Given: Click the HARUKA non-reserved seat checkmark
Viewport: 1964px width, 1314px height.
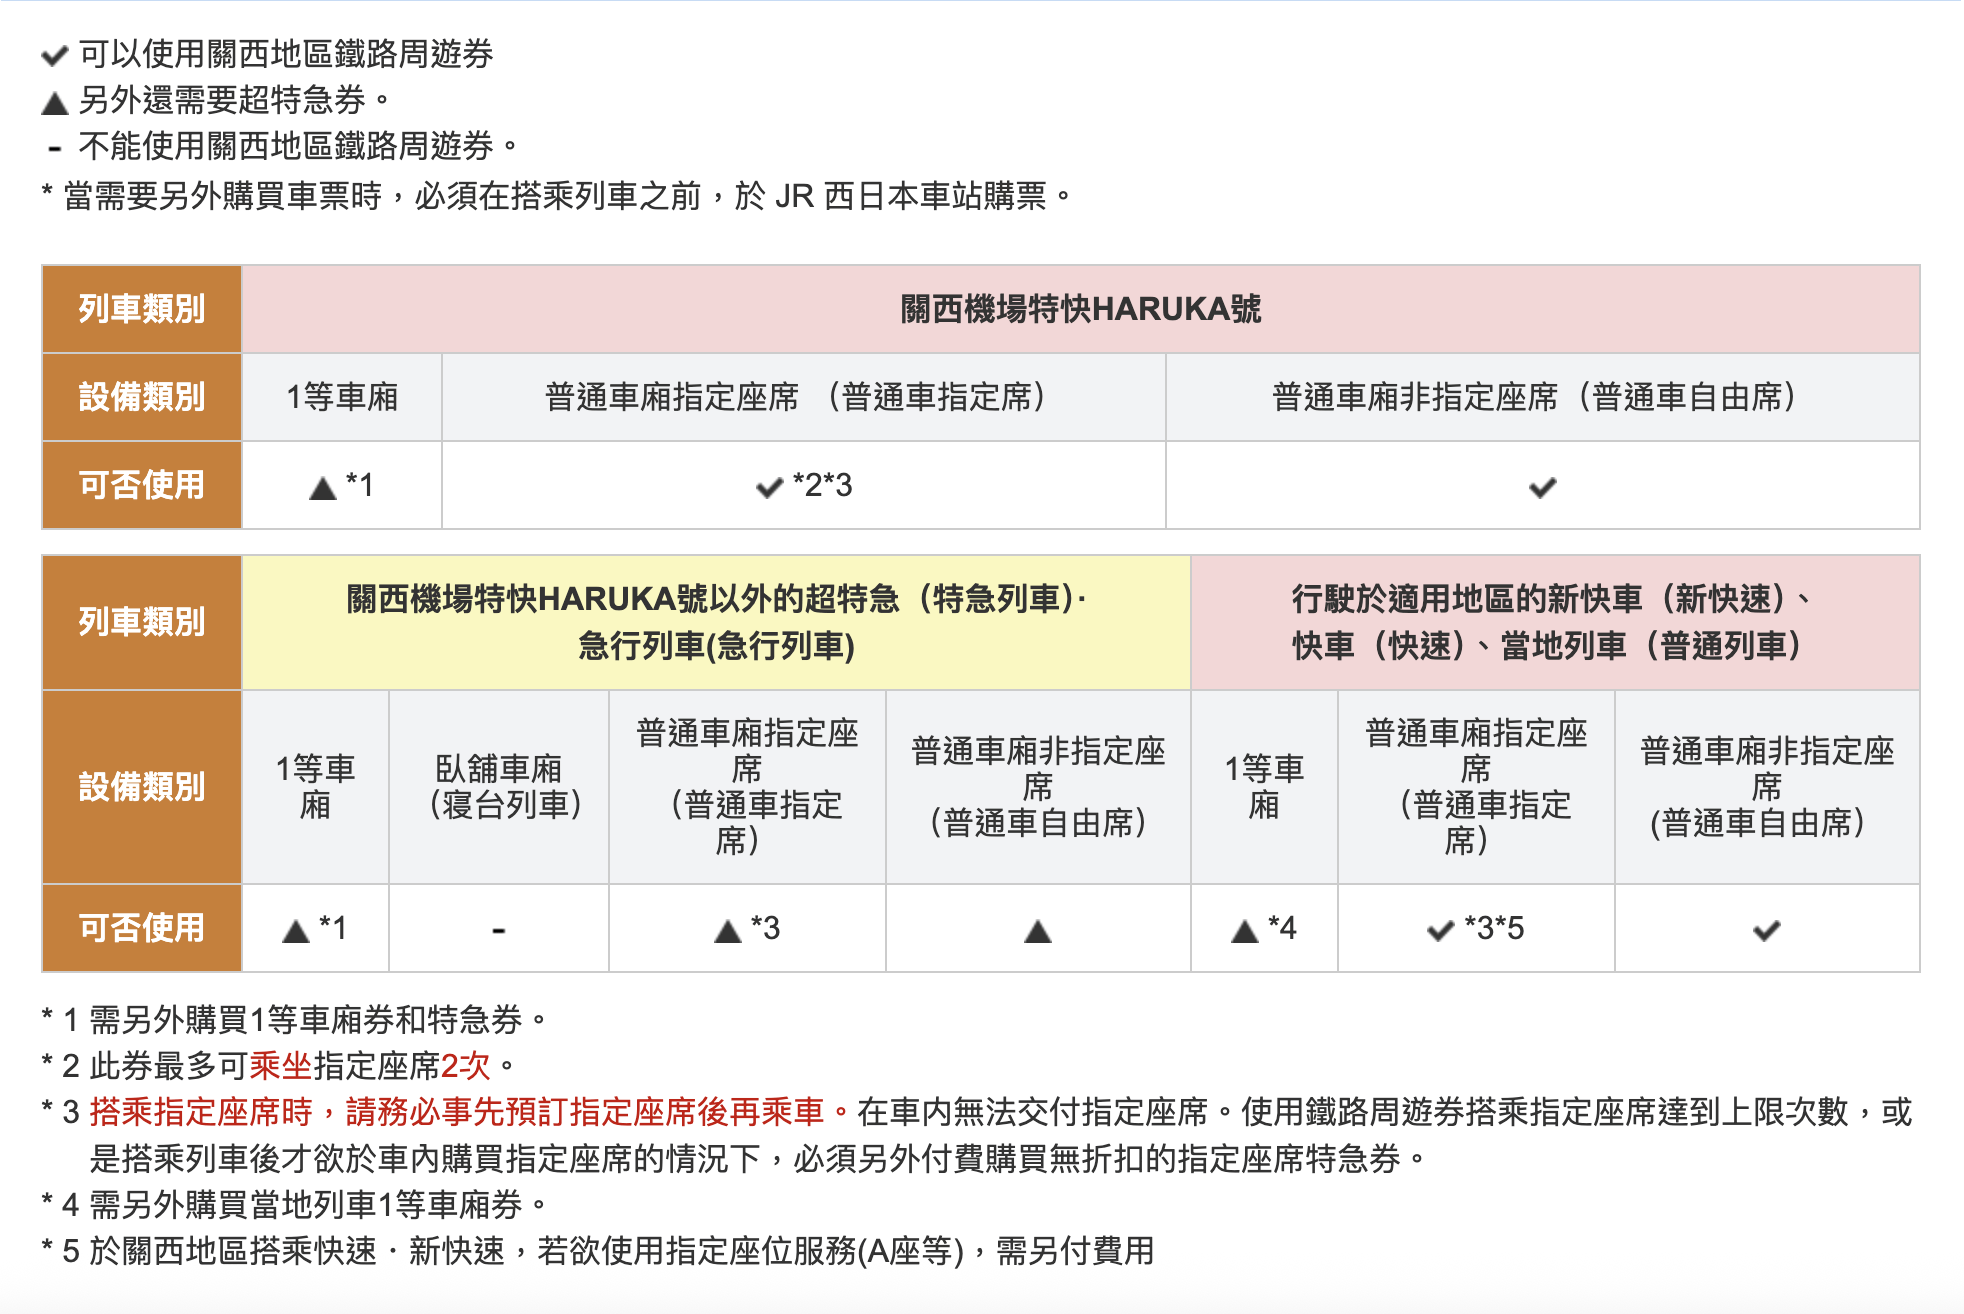Looking at the screenshot, I should click(x=1542, y=488).
